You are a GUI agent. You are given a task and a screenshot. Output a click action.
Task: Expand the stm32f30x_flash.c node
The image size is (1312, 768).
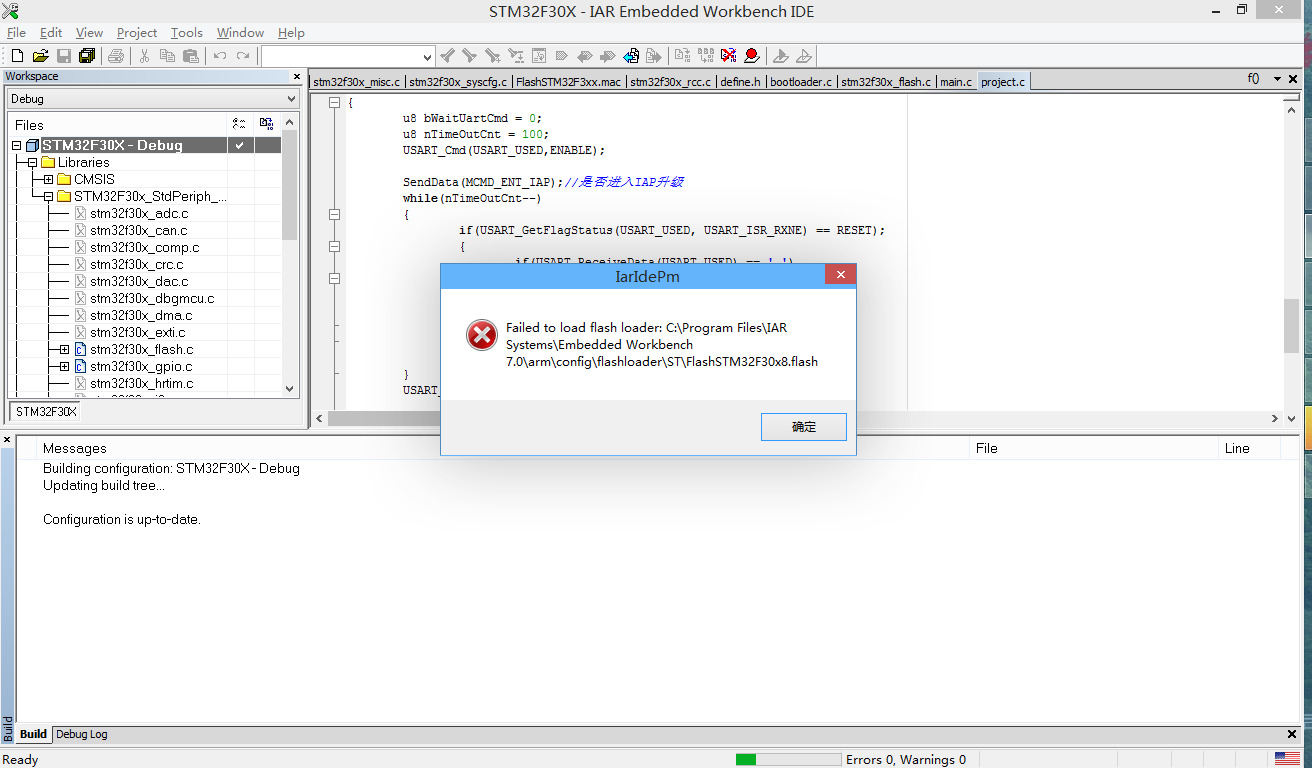point(64,349)
